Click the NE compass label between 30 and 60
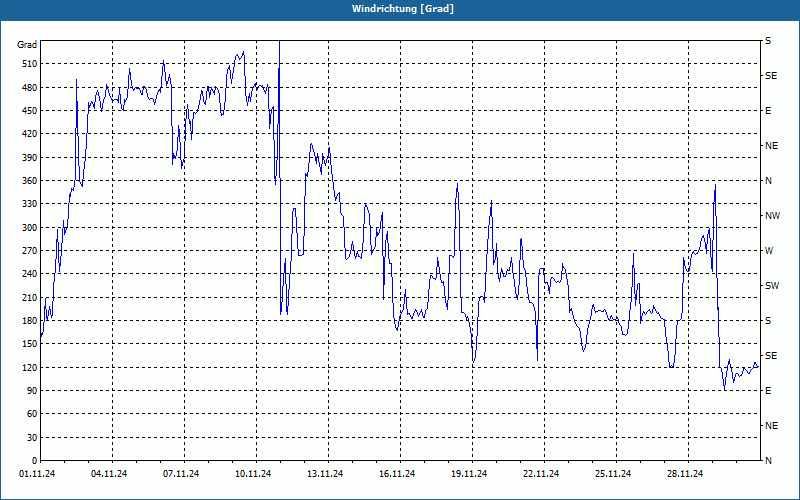 771,426
